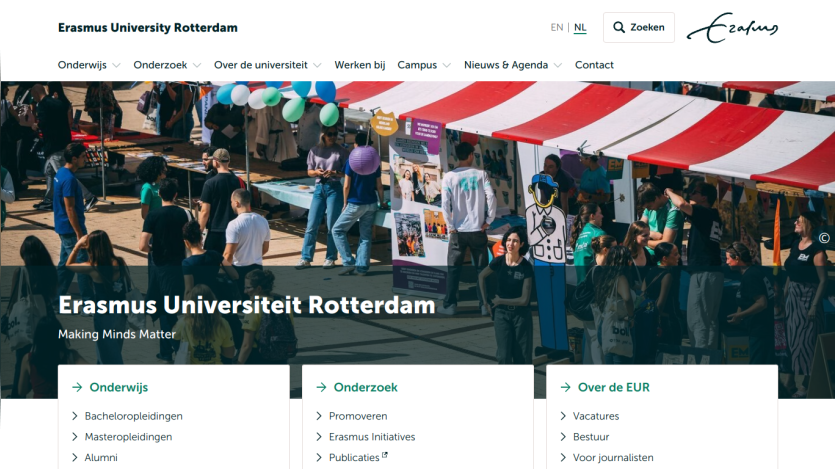Screen dimensions: 835x469
Task: Open the Publicaties external link
Action: [354, 457]
